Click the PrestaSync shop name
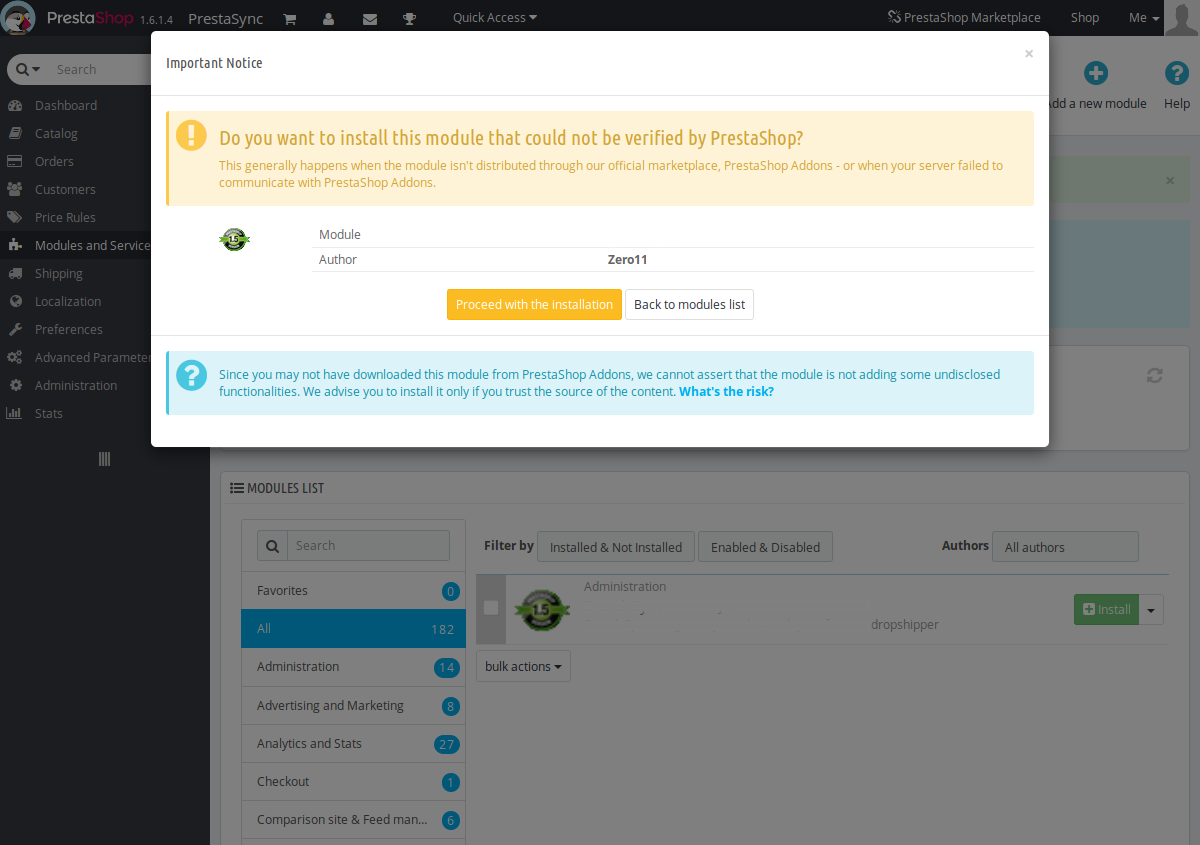This screenshot has height=845, width=1200. (226, 18)
